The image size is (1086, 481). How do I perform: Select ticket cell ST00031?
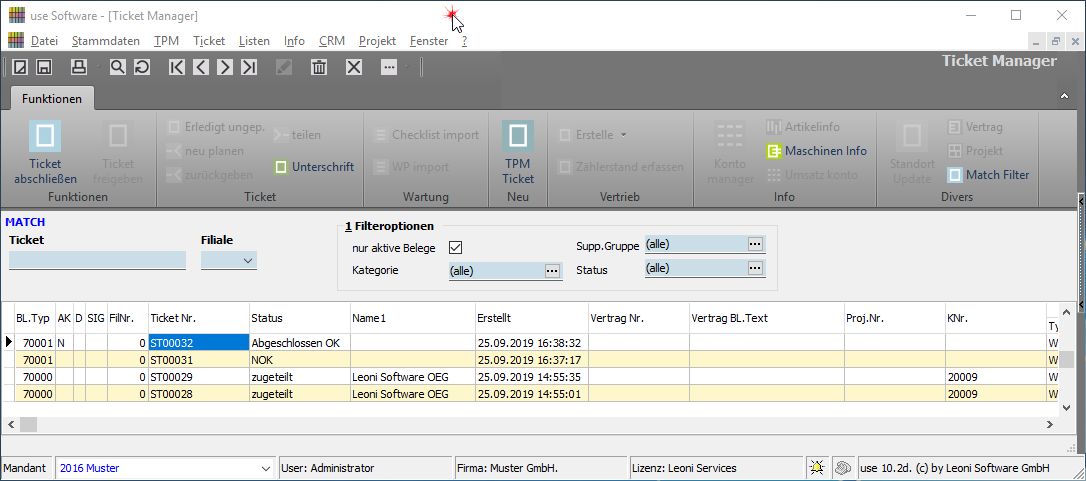coord(199,360)
